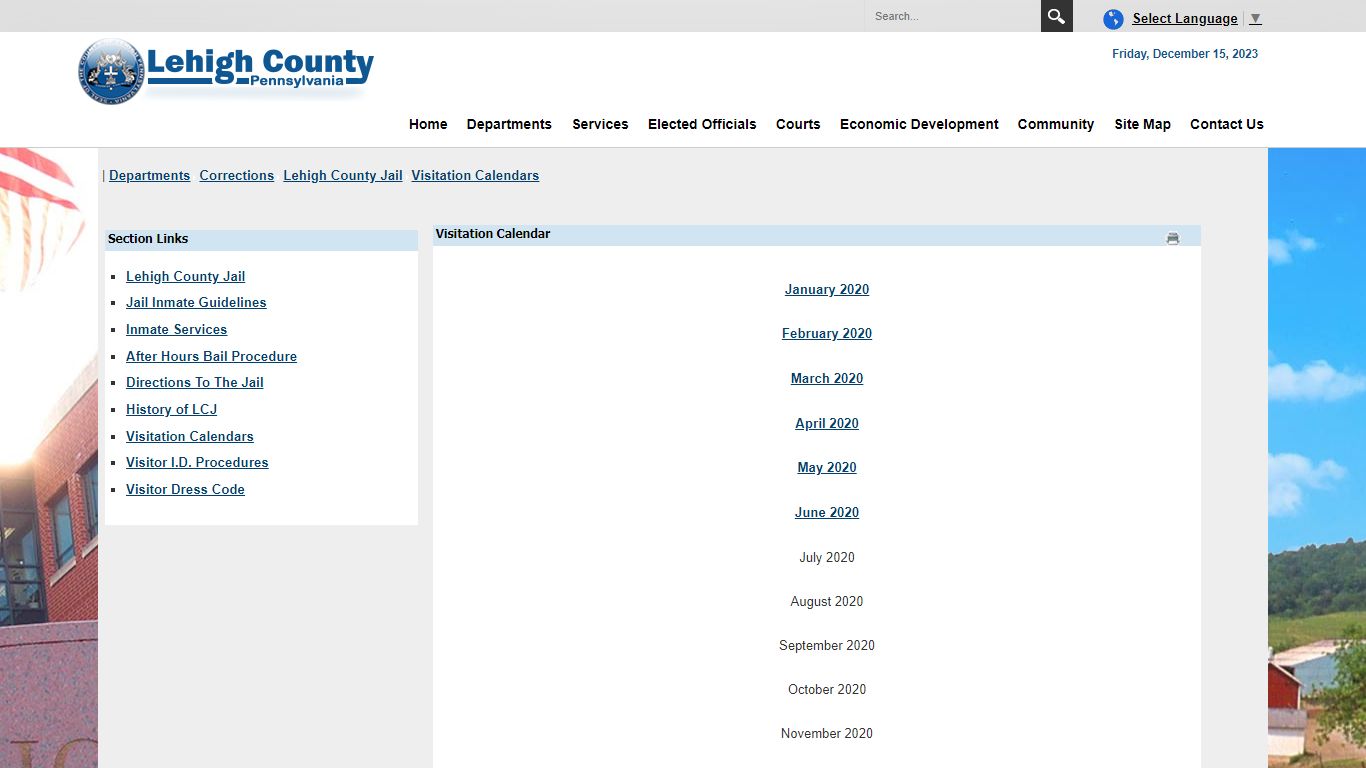Click the Departments breadcrumb link
1366x768 pixels.
click(149, 175)
